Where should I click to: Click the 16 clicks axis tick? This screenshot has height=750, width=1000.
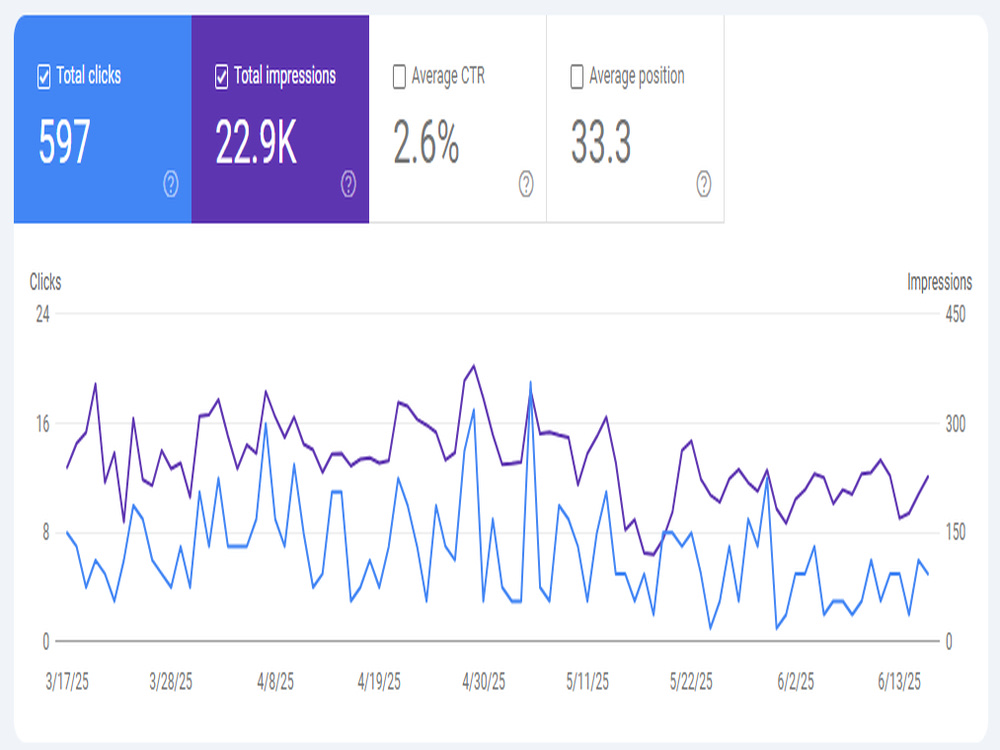click(x=43, y=424)
